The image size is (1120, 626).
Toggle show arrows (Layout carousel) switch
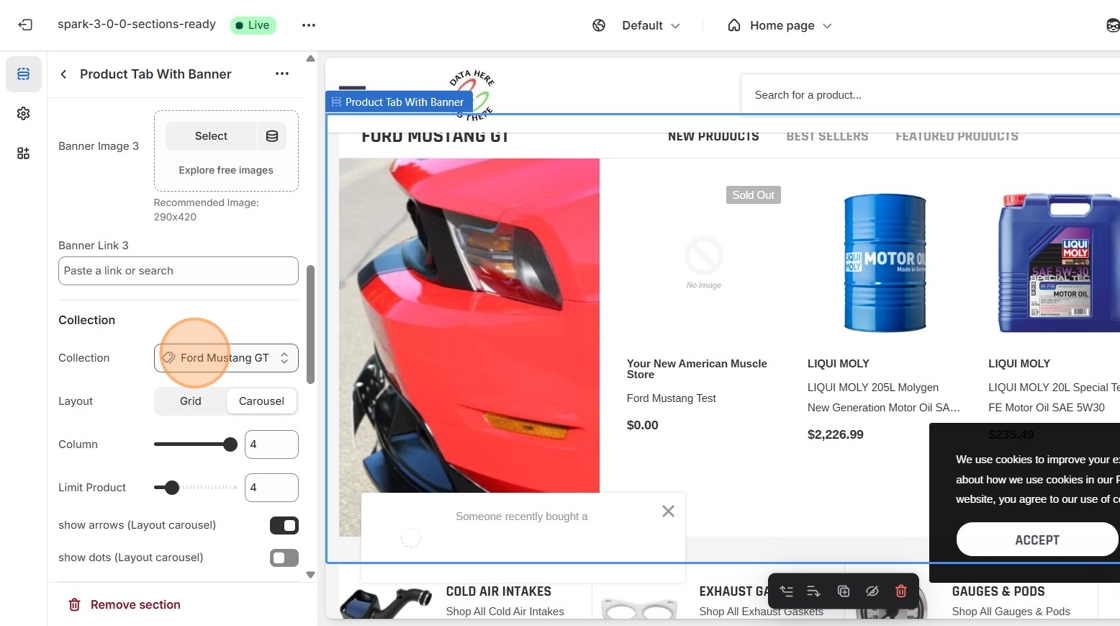tap(284, 526)
